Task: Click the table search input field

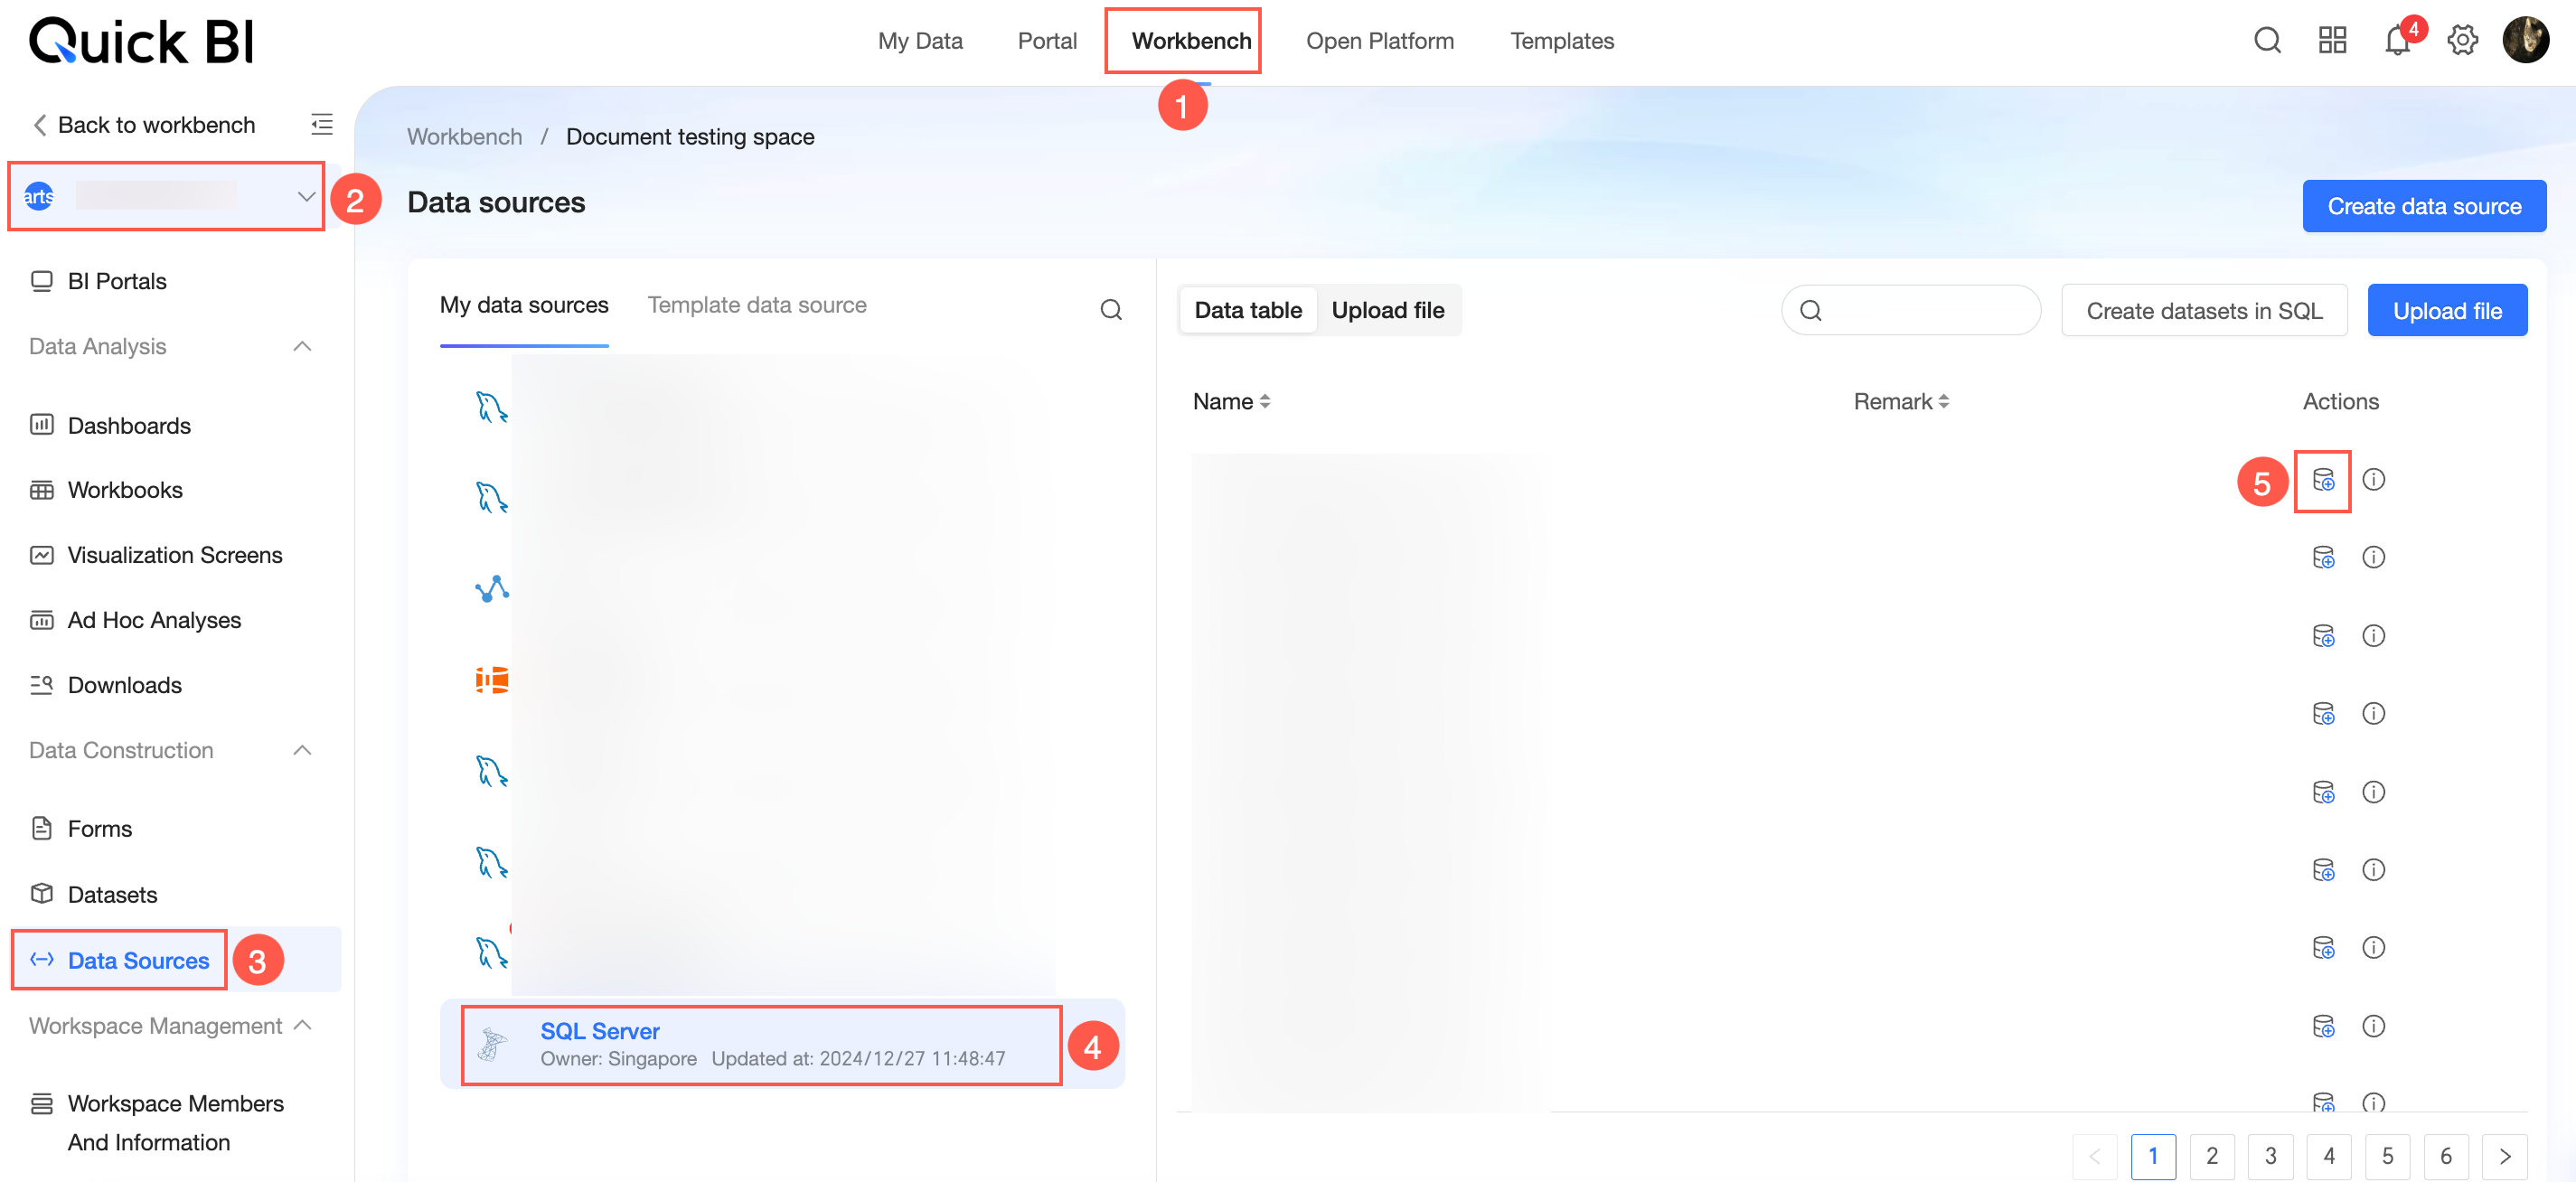Action: pos(1911,310)
